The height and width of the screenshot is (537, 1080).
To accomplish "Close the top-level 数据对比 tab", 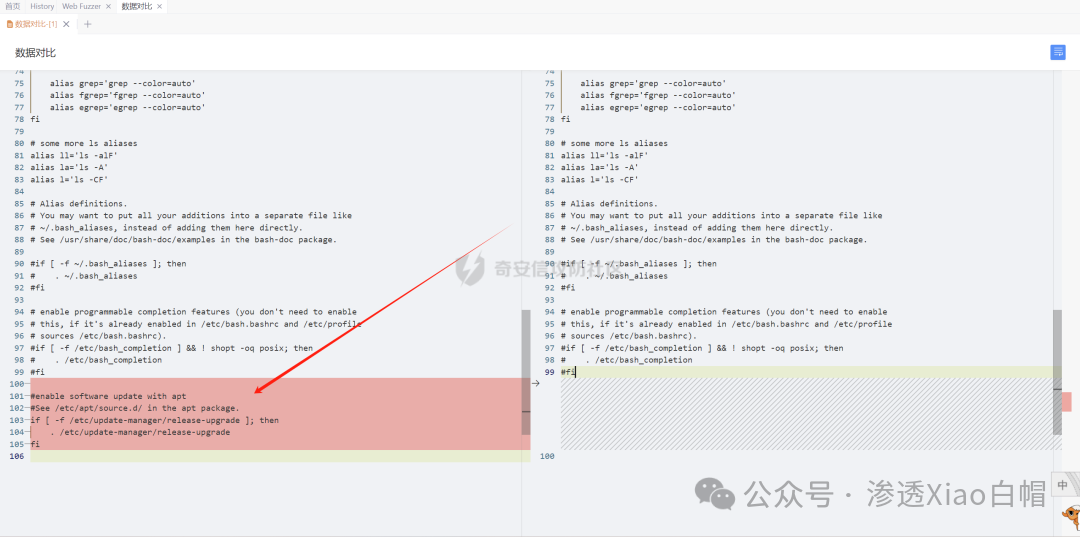I will (159, 6).
